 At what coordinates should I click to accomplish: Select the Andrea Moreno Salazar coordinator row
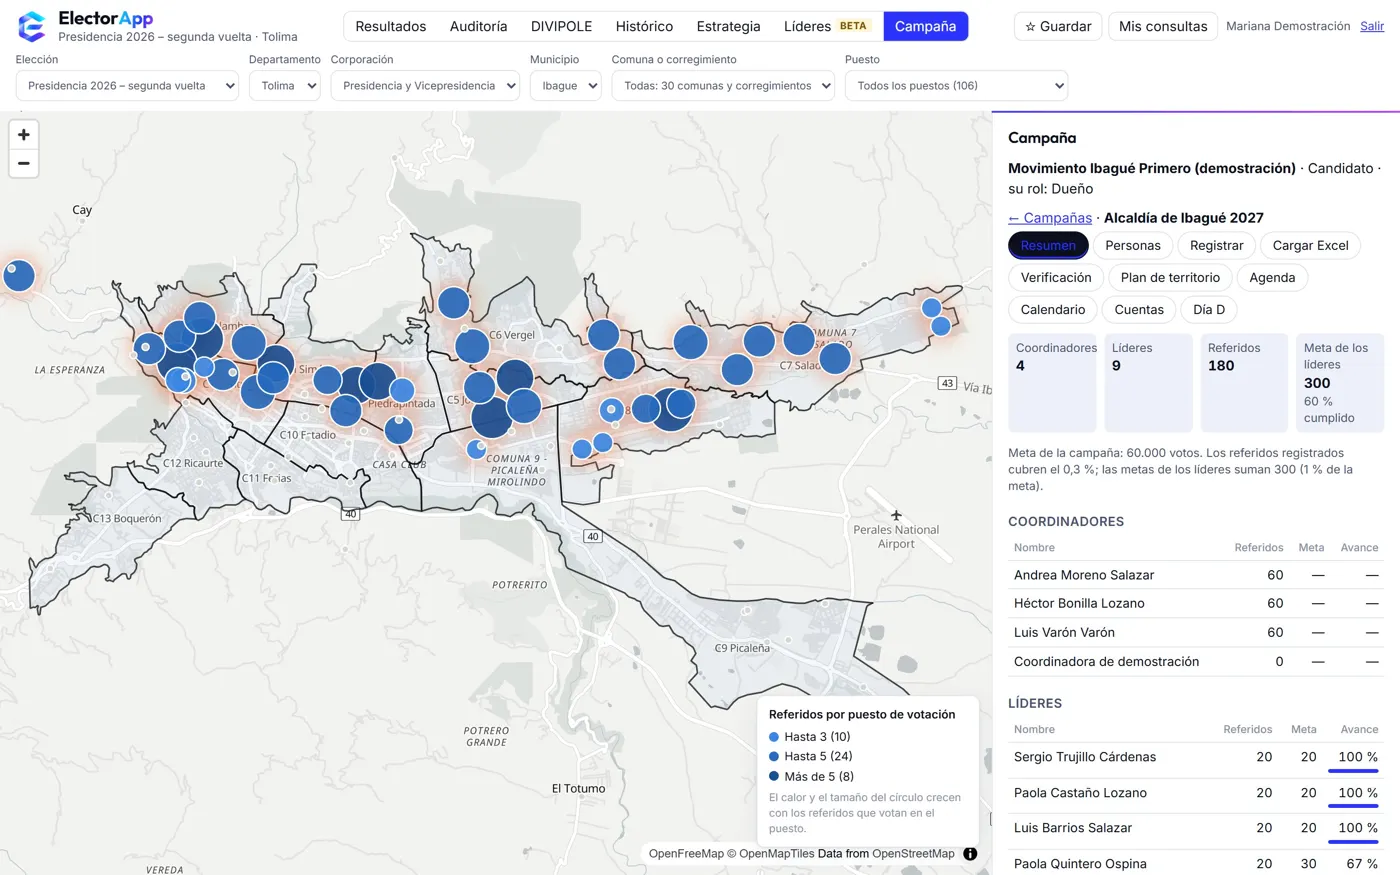point(1196,575)
